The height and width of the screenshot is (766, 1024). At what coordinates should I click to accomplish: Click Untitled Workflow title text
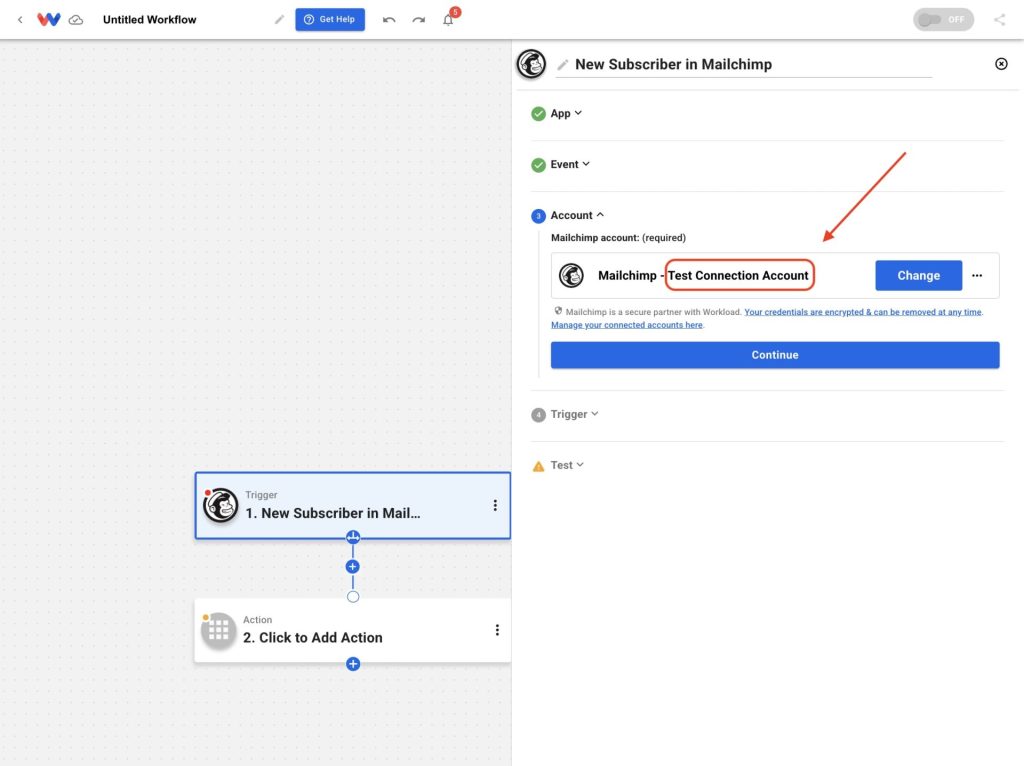tap(150, 20)
